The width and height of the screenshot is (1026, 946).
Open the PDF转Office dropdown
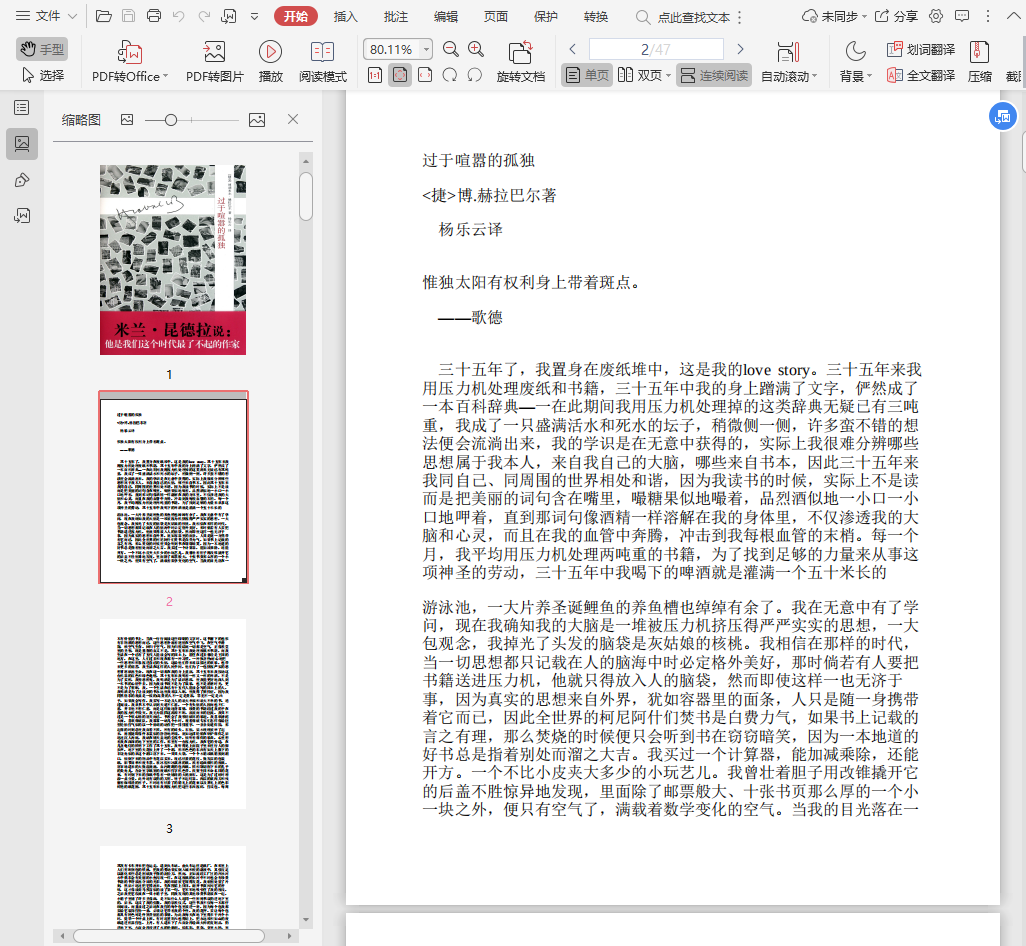(130, 62)
